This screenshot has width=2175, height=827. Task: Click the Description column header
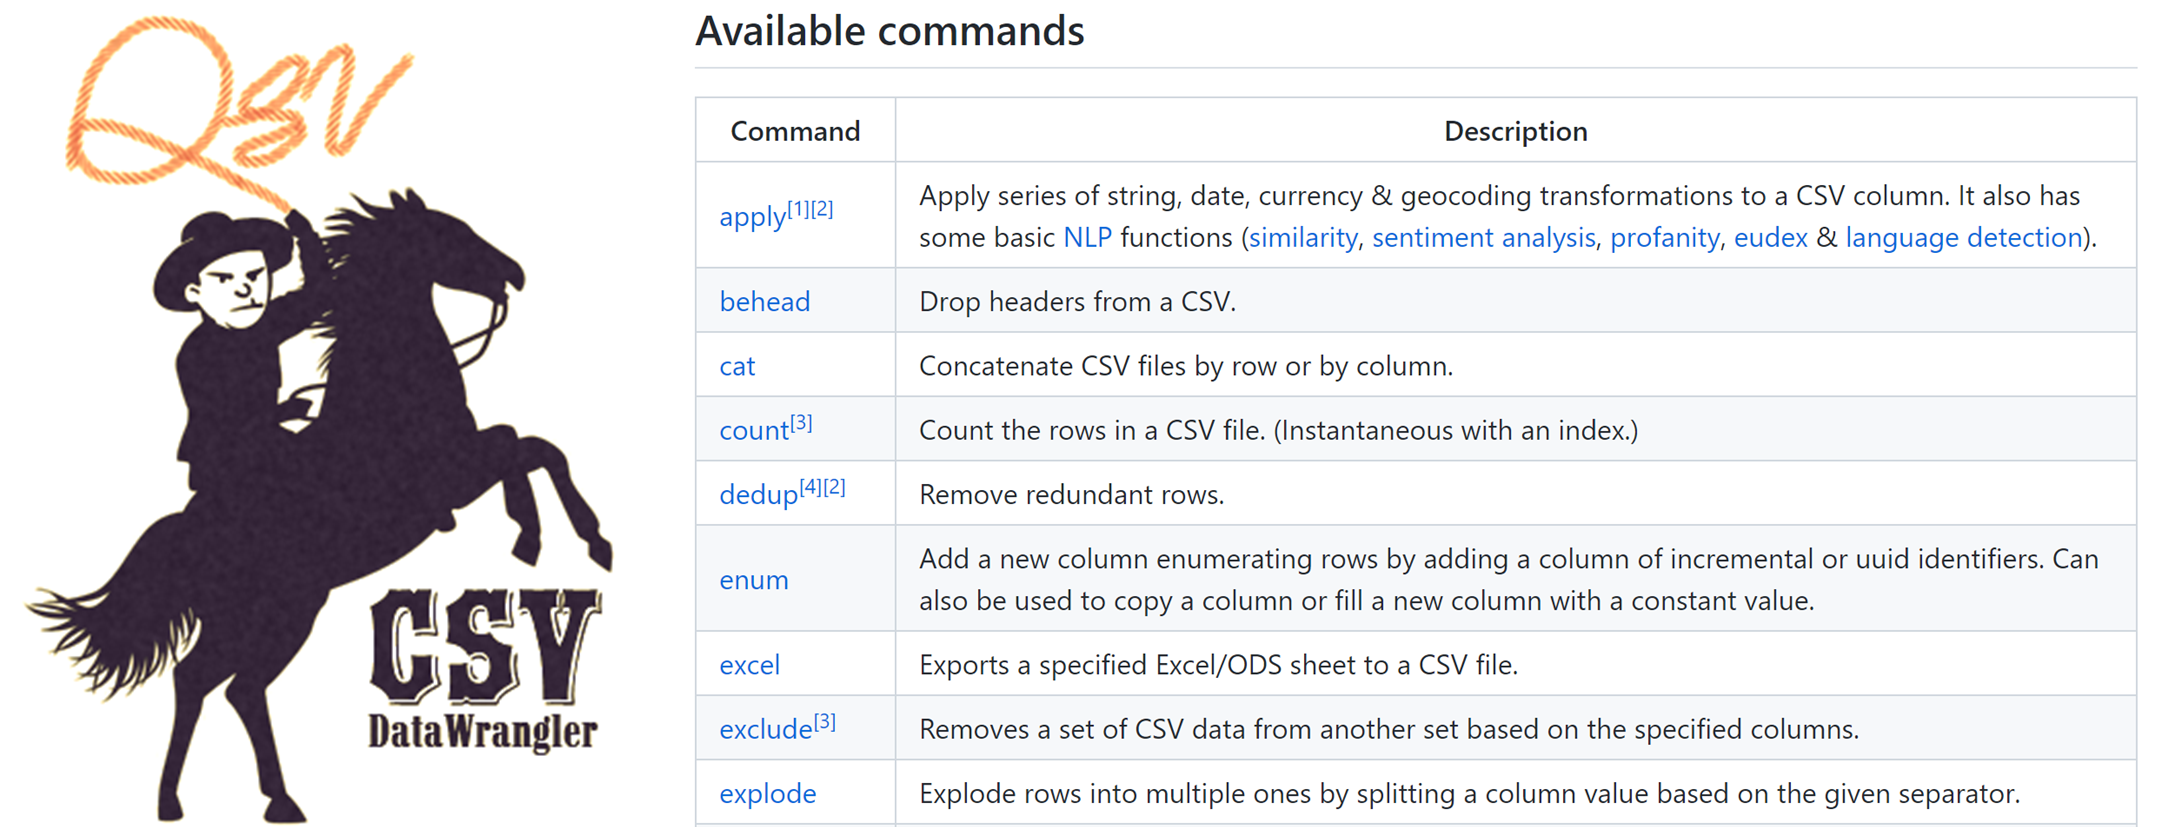coord(1516,131)
